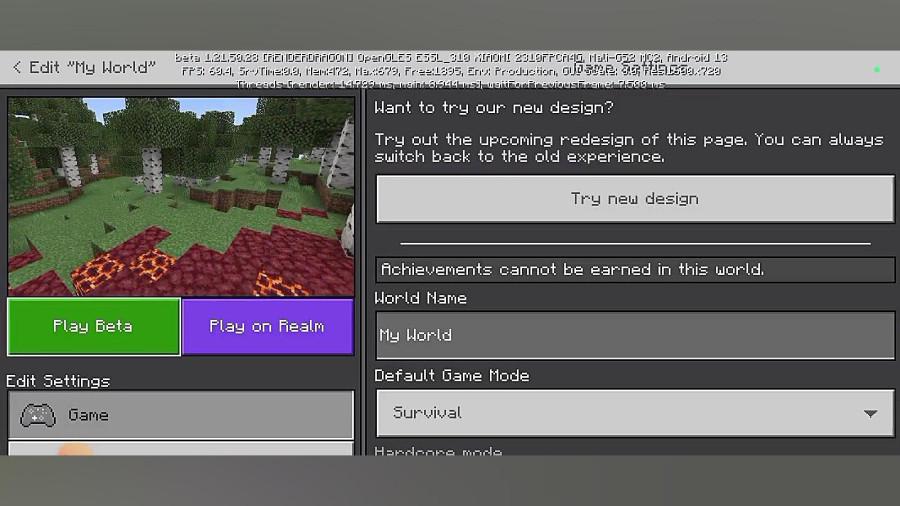
Task: Open the Game settings tab
Action: click(x=181, y=415)
